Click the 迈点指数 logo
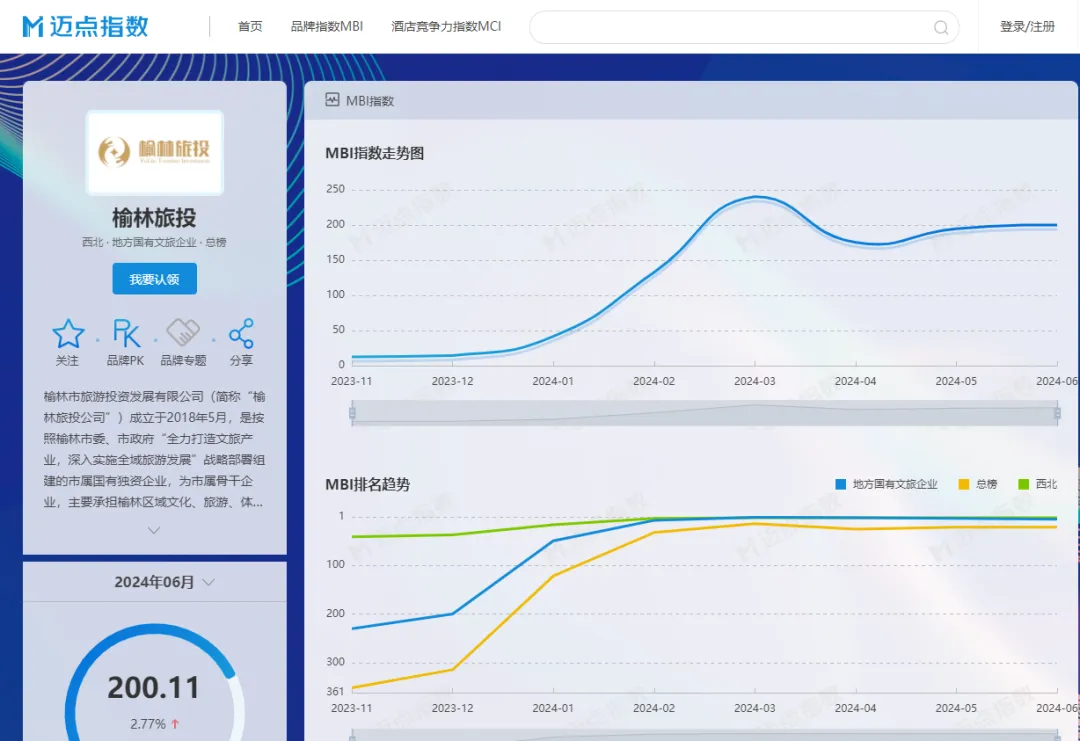 tap(85, 26)
